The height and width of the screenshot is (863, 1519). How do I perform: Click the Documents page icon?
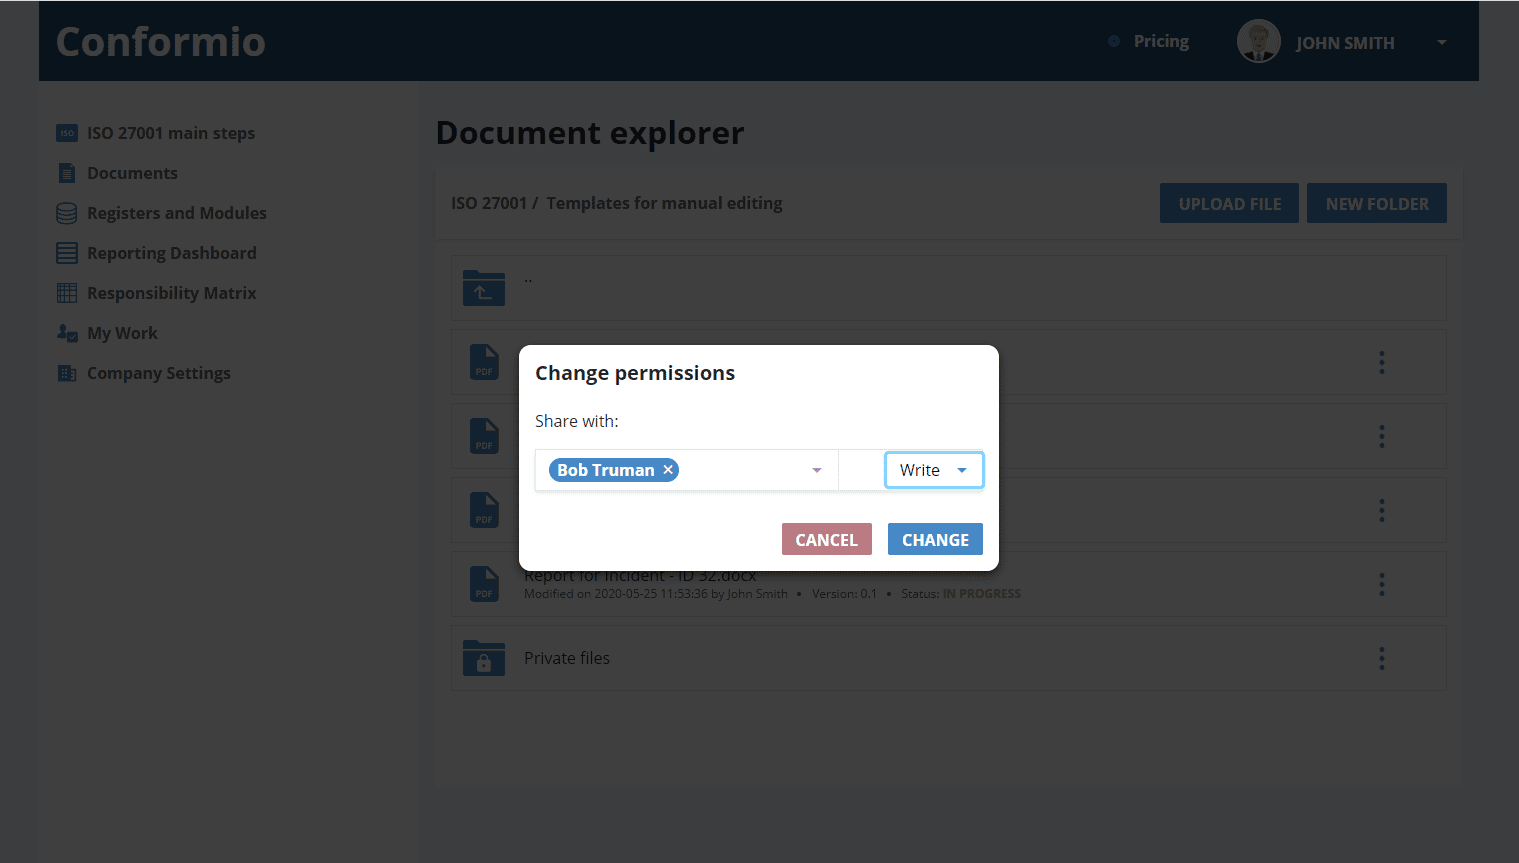67,173
